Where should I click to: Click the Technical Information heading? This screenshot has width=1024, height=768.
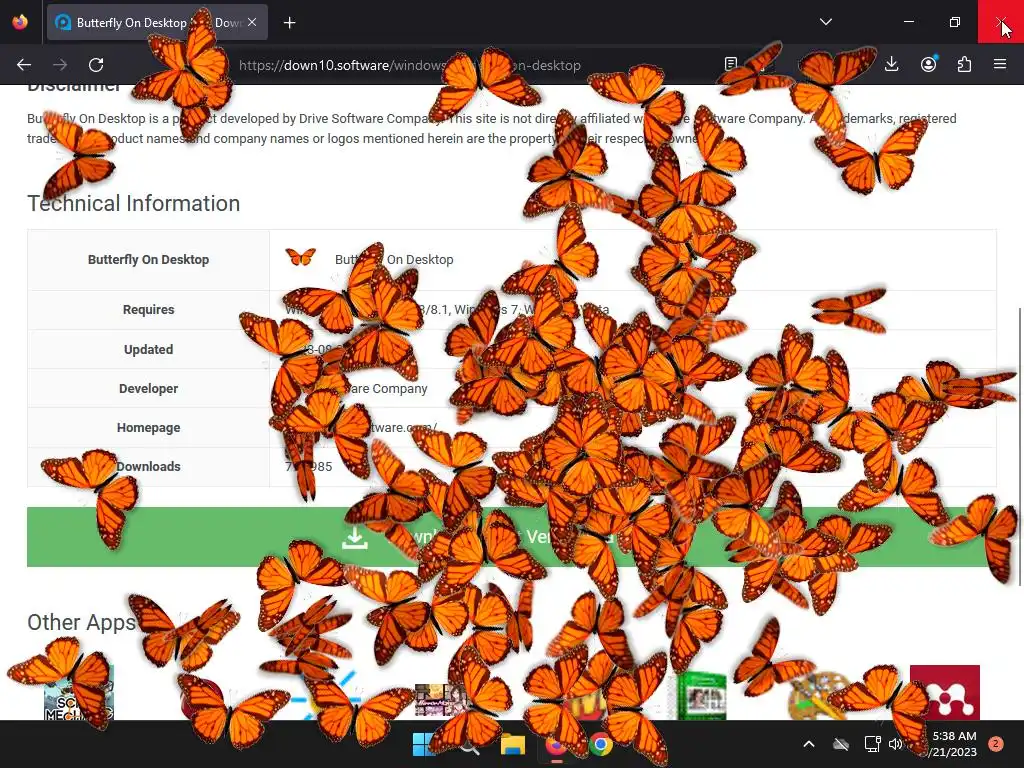(134, 203)
